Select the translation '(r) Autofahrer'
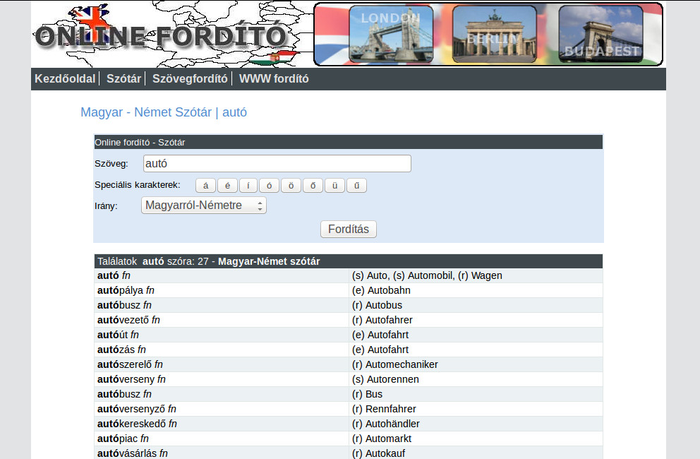The height and width of the screenshot is (459, 700). (382, 320)
